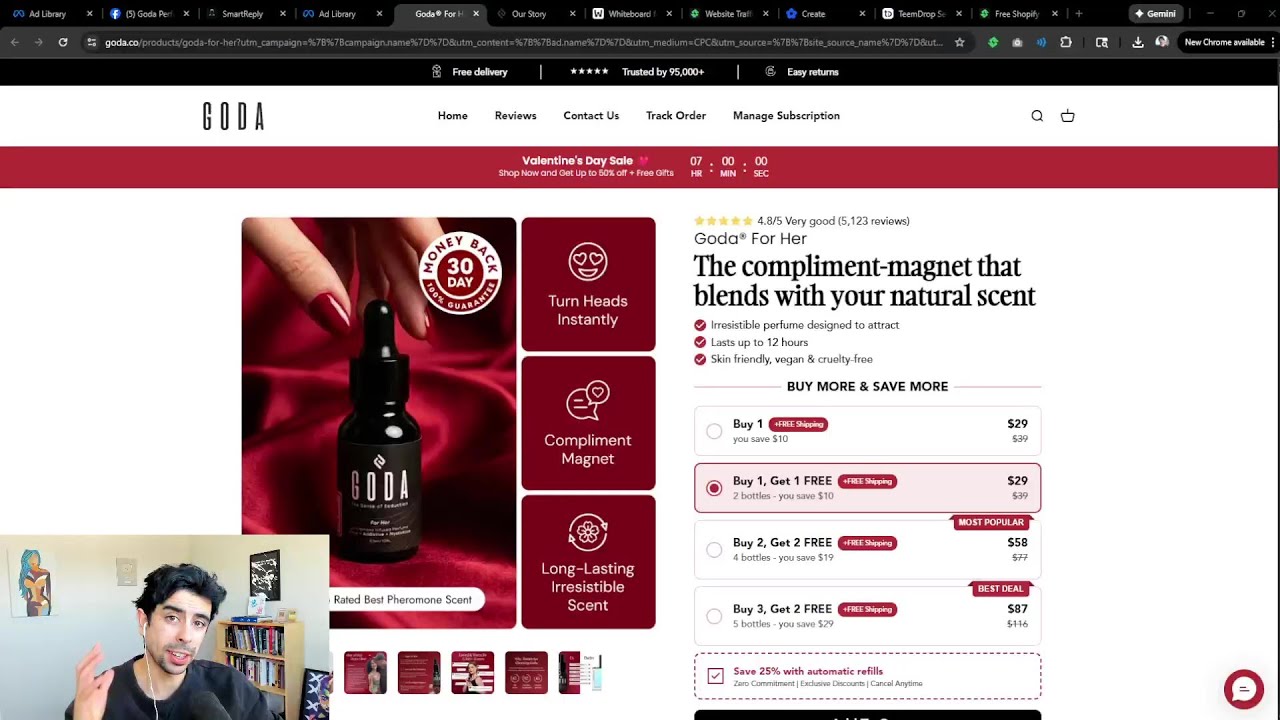Image resolution: width=1280 pixels, height=720 pixels.
Task: Click the five-star rating icons
Action: coord(723,221)
